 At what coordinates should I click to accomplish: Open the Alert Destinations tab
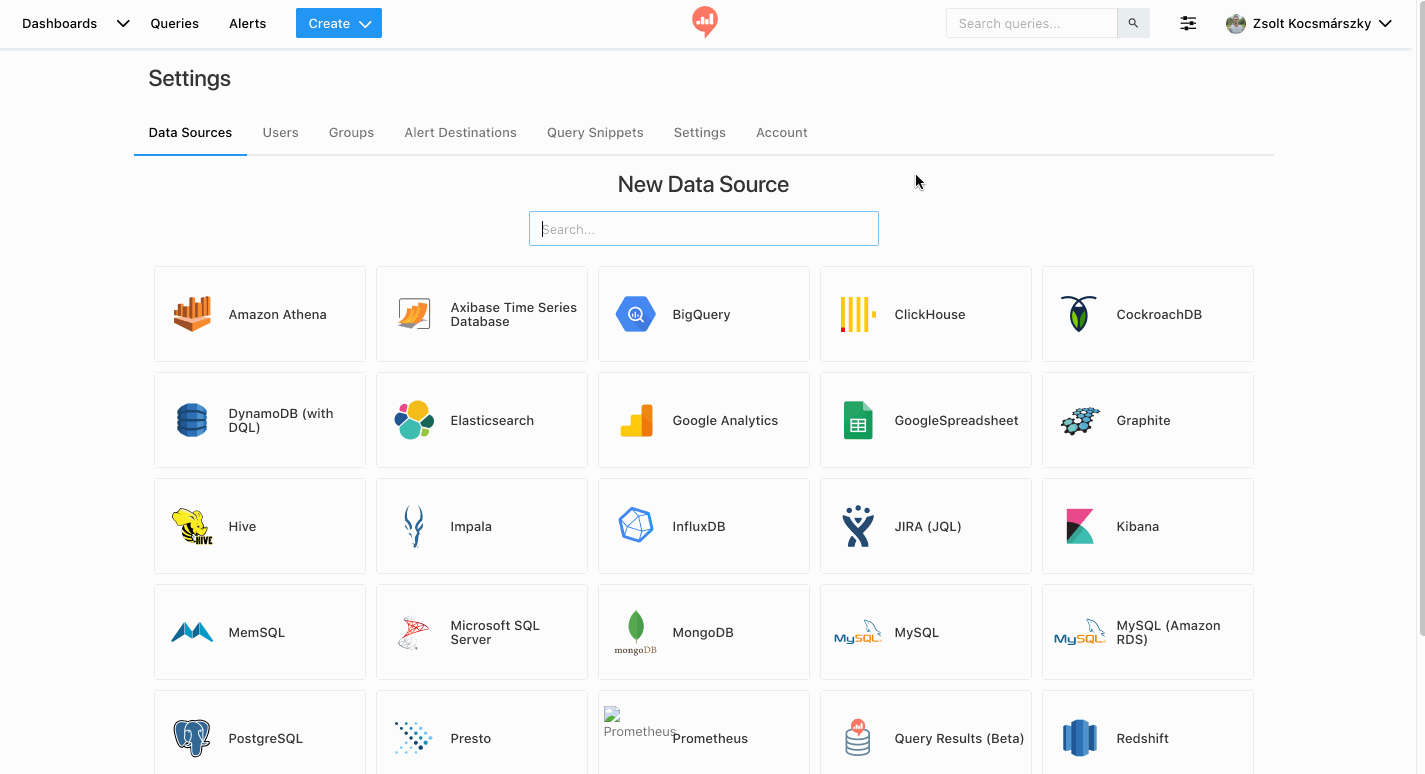tap(460, 132)
